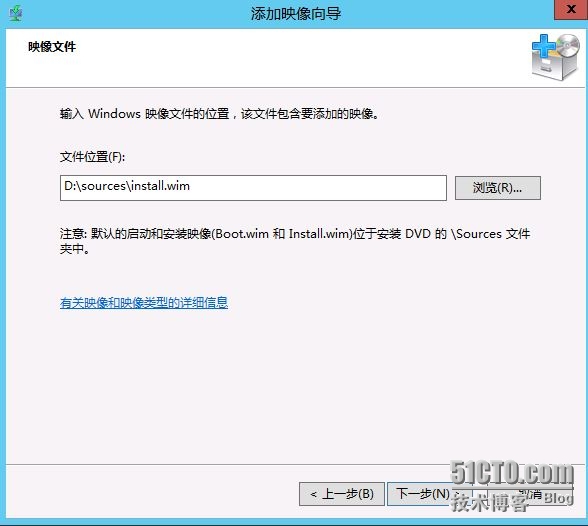Go back with 上一步(B) button

point(342,494)
